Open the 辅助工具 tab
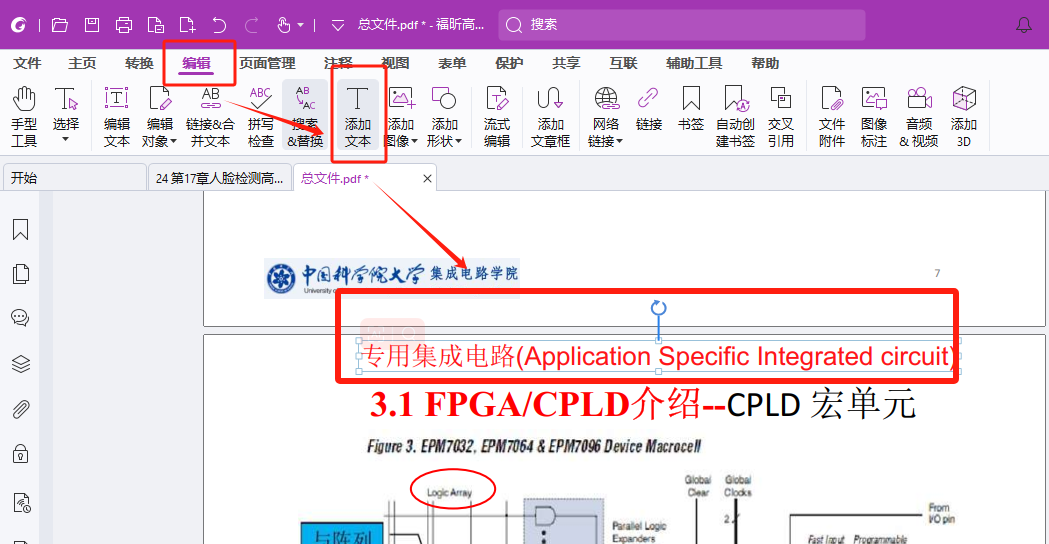The width and height of the screenshot is (1049, 544). [x=694, y=63]
